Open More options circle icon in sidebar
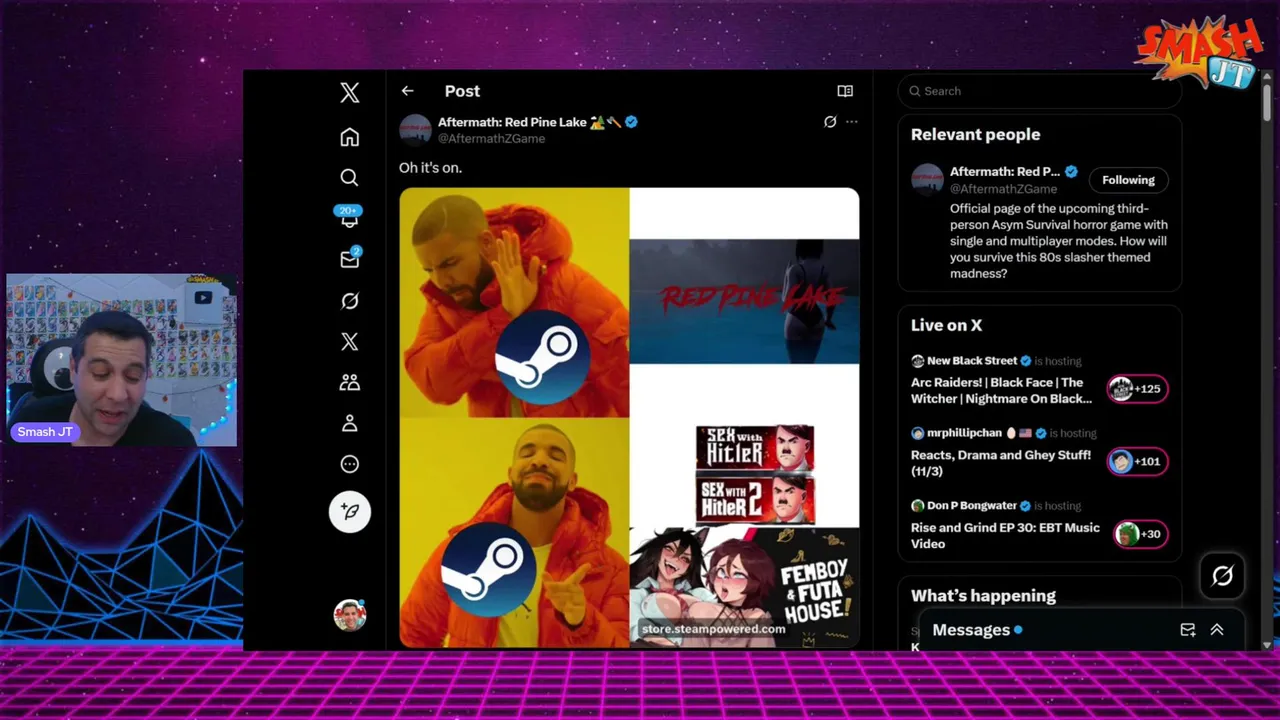1280x720 pixels. click(349, 464)
